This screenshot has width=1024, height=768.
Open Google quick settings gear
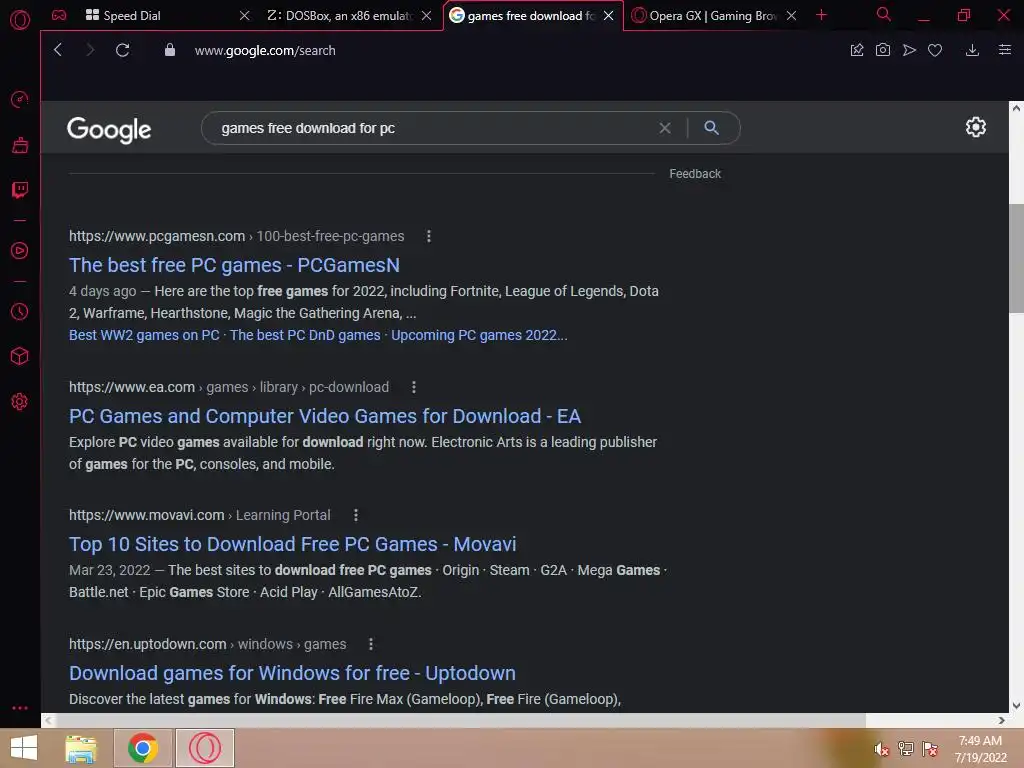click(x=976, y=127)
